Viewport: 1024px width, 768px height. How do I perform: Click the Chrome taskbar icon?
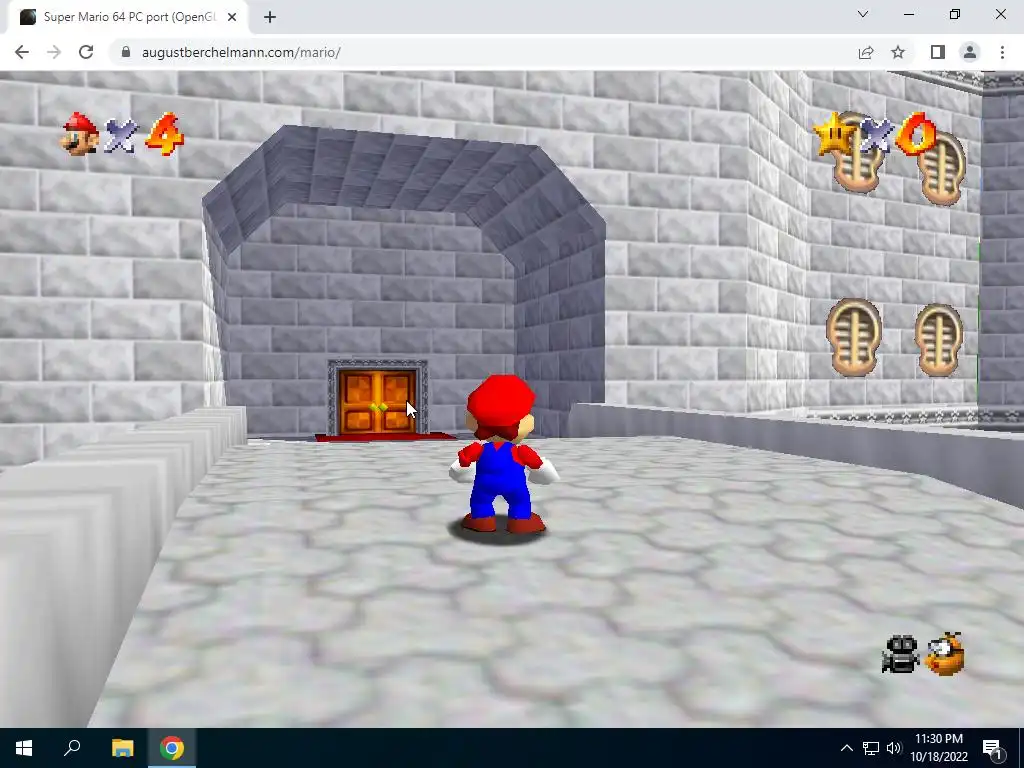(x=172, y=748)
